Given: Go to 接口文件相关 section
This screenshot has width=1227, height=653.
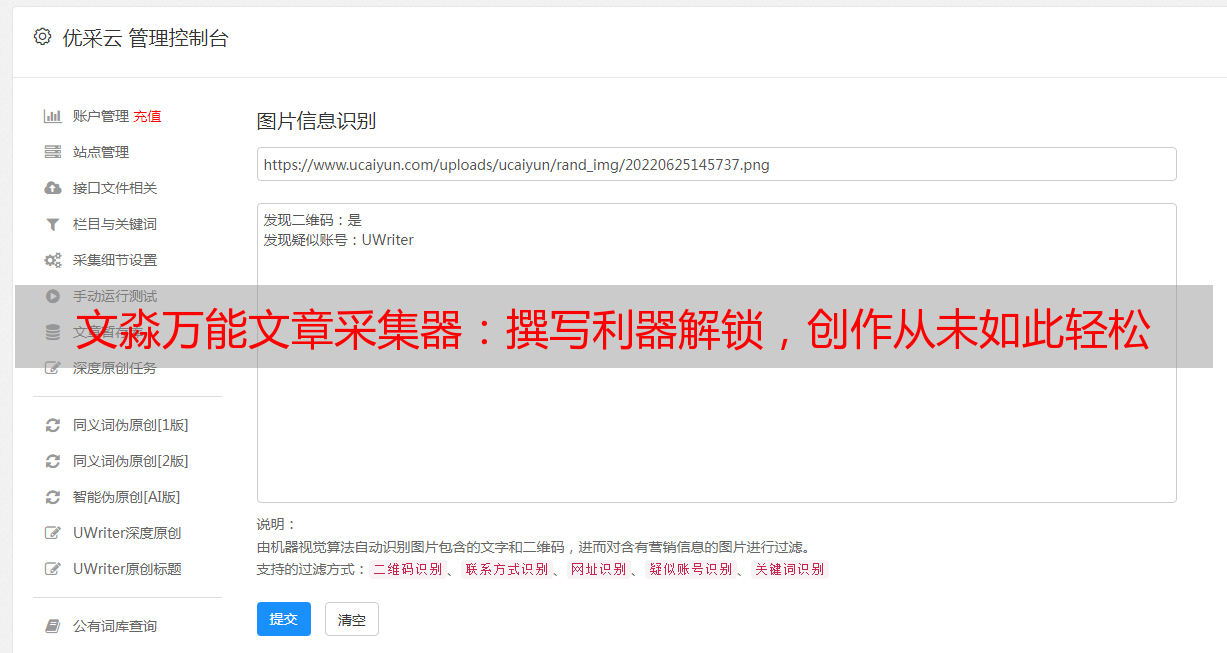Looking at the screenshot, I should tap(115, 188).
